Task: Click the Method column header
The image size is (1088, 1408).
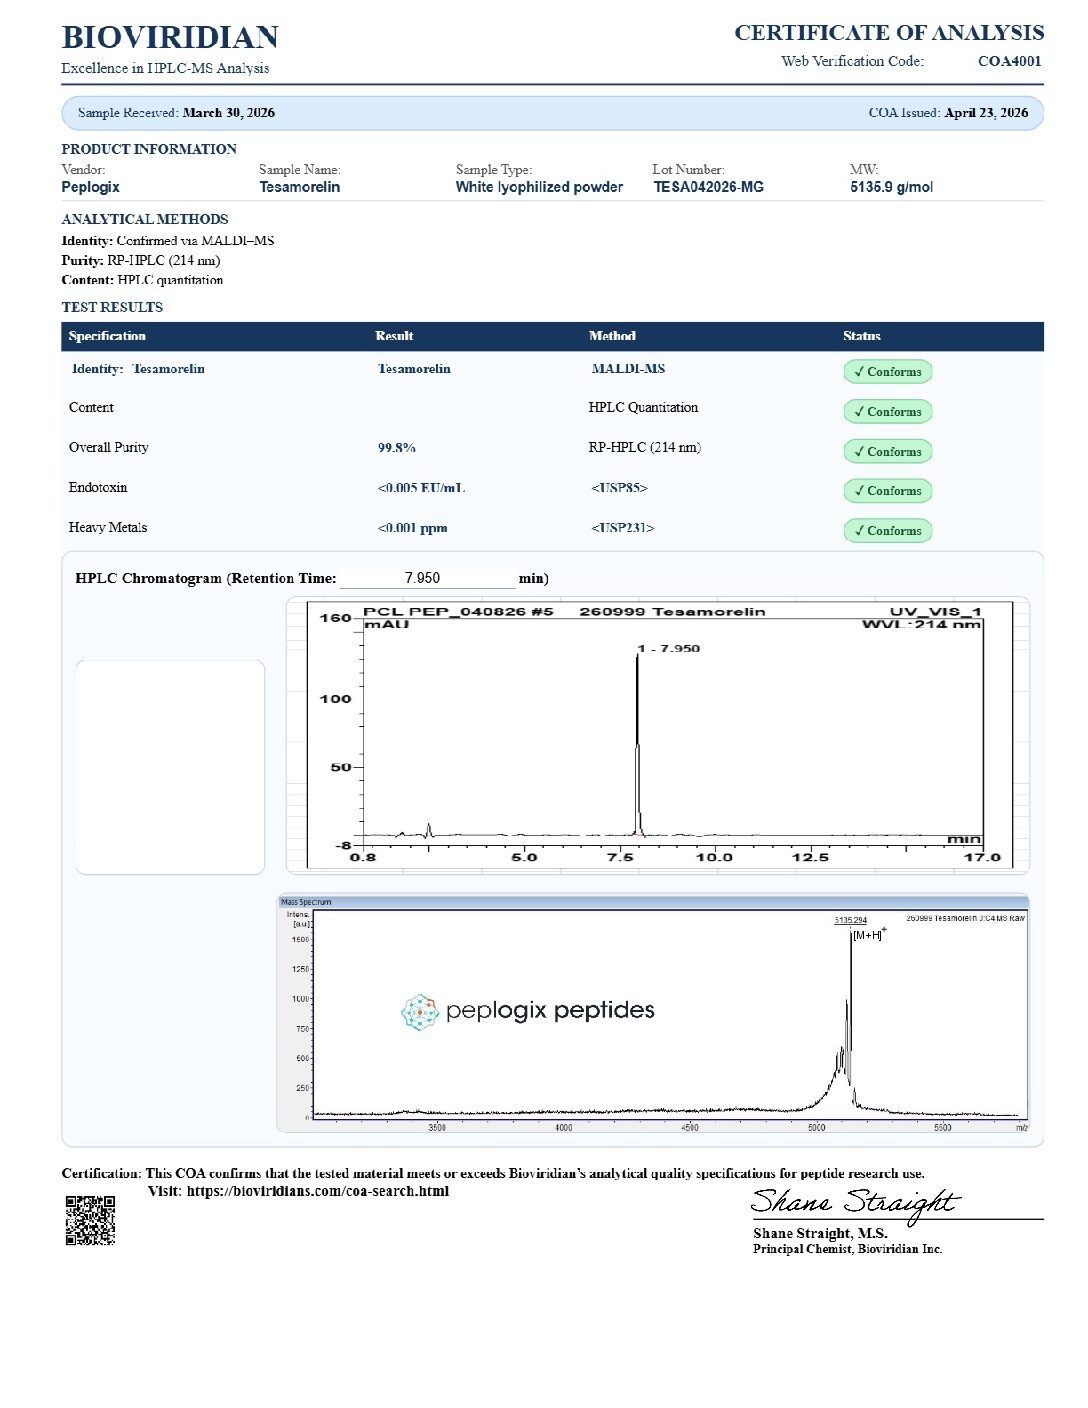Action: click(x=612, y=336)
